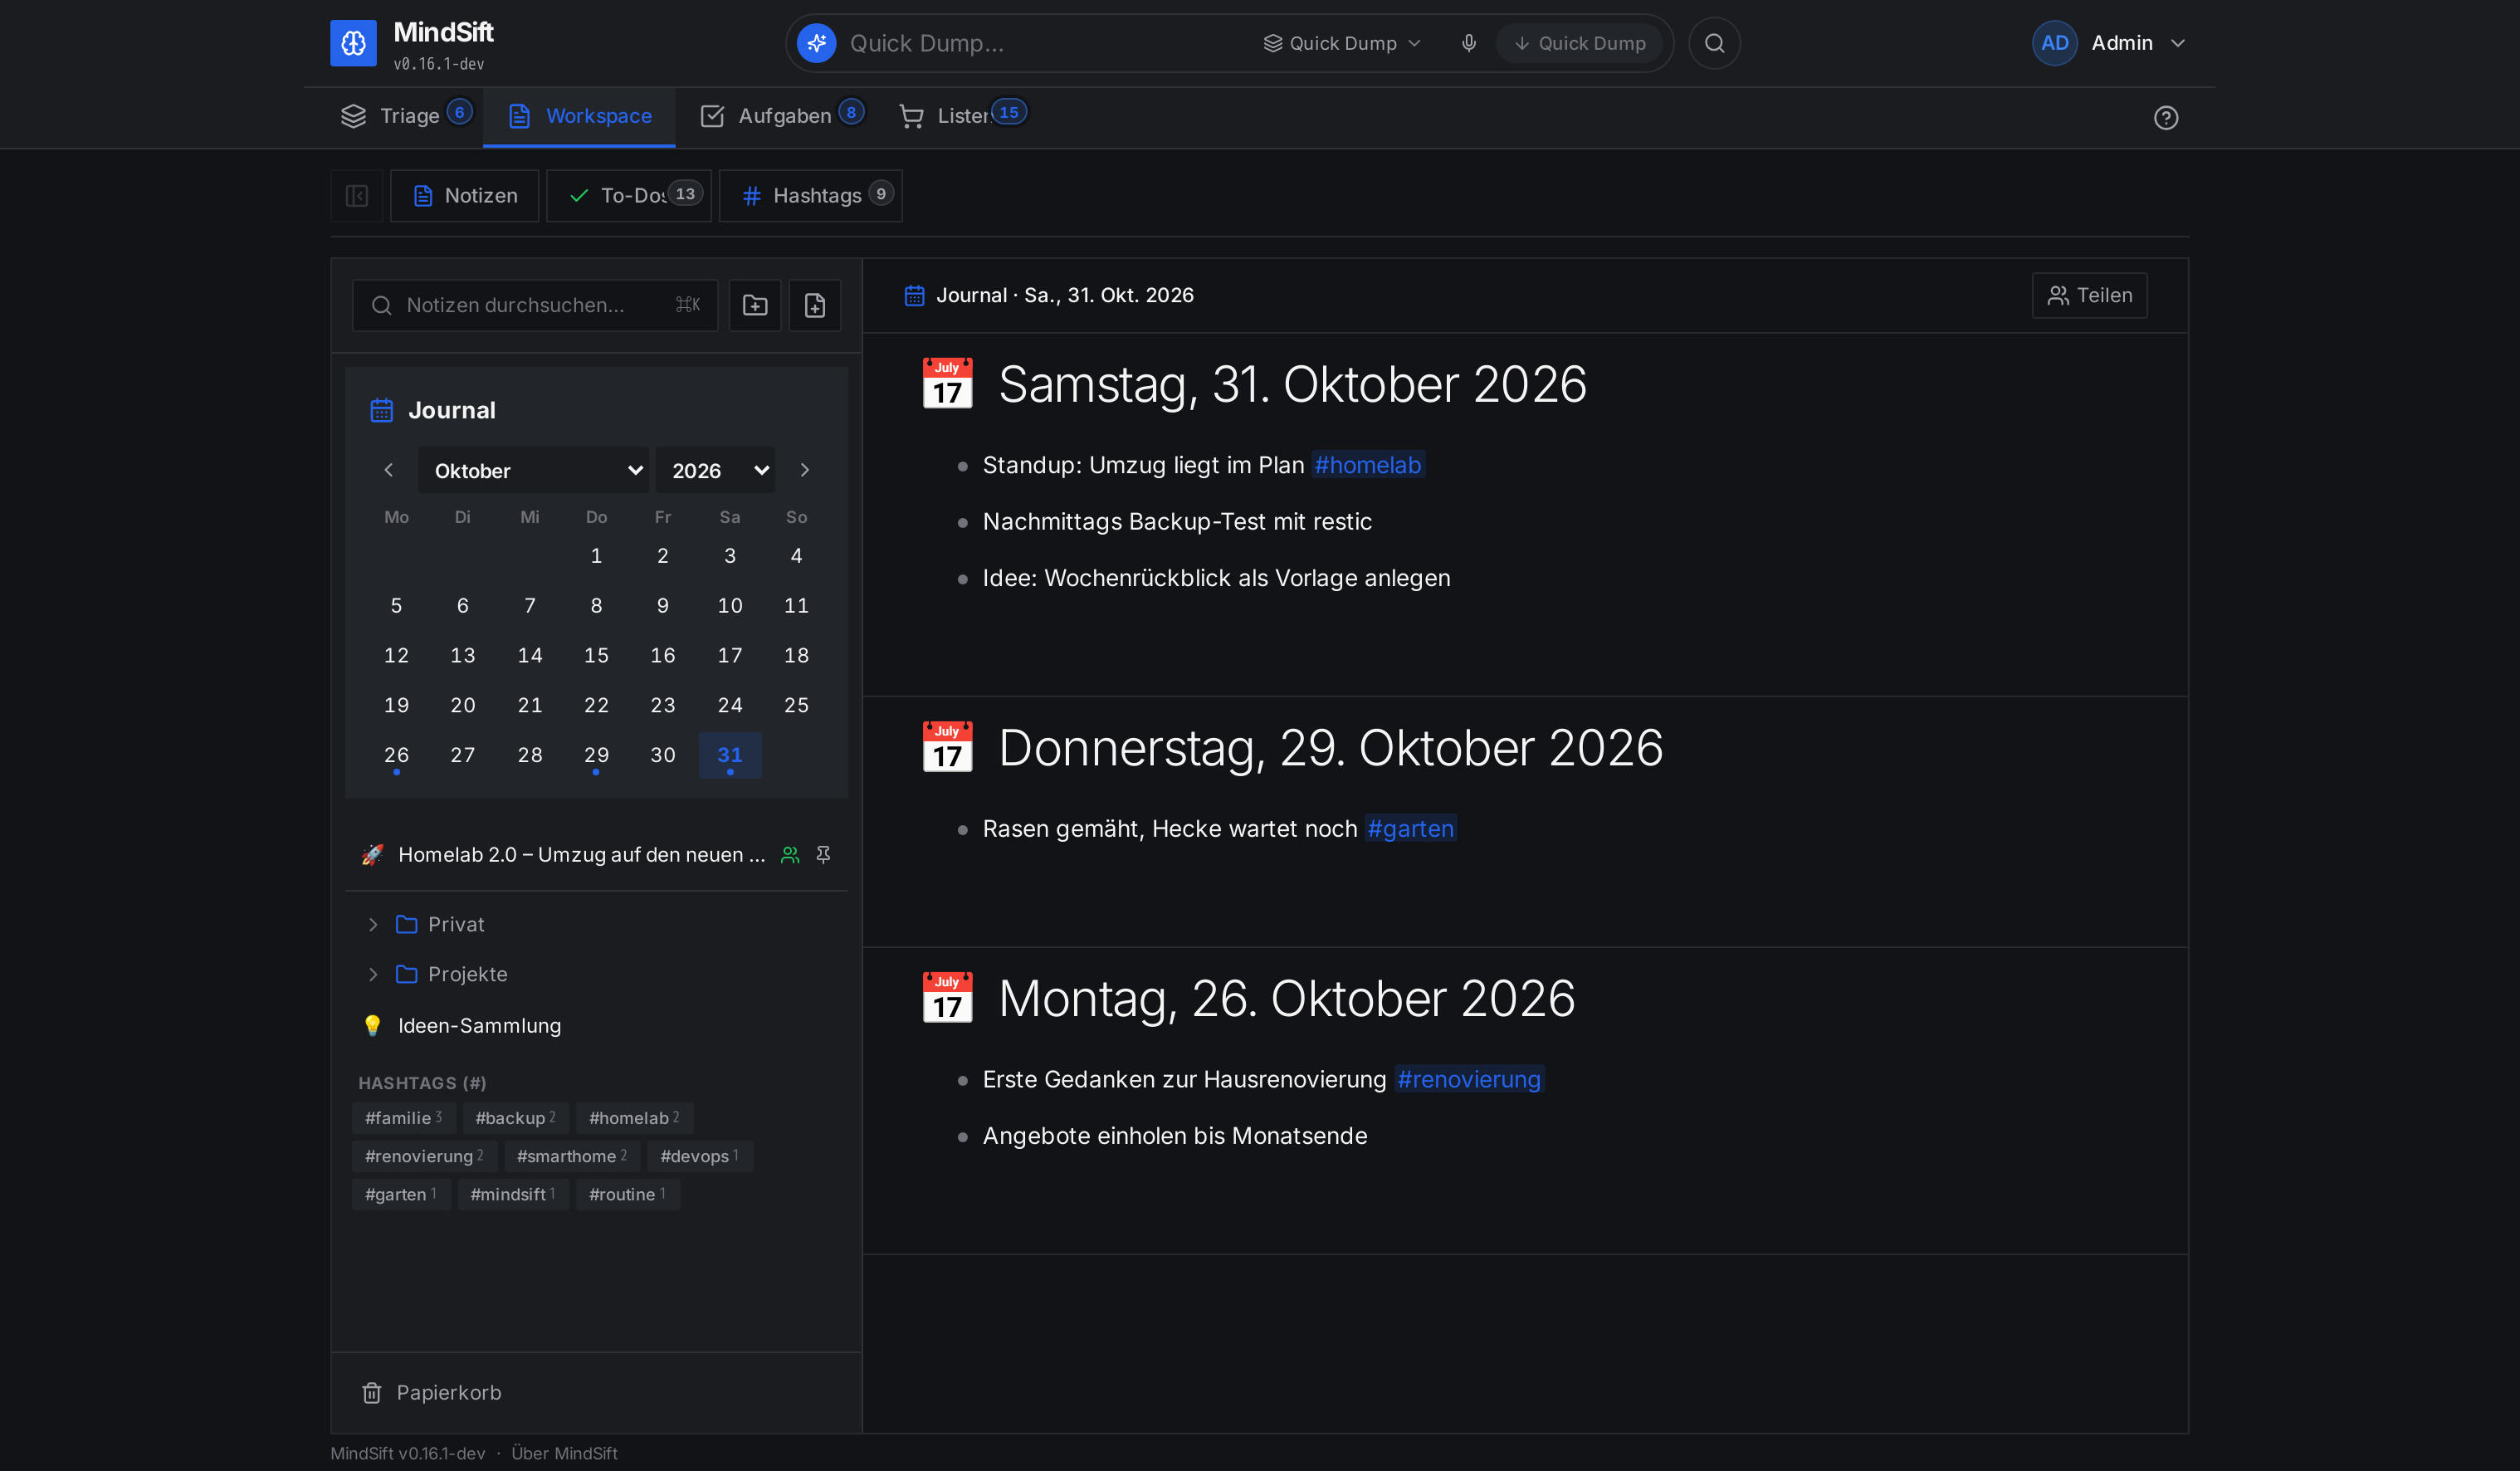
Task: Open the help question mark icon
Action: pyautogui.click(x=2165, y=118)
